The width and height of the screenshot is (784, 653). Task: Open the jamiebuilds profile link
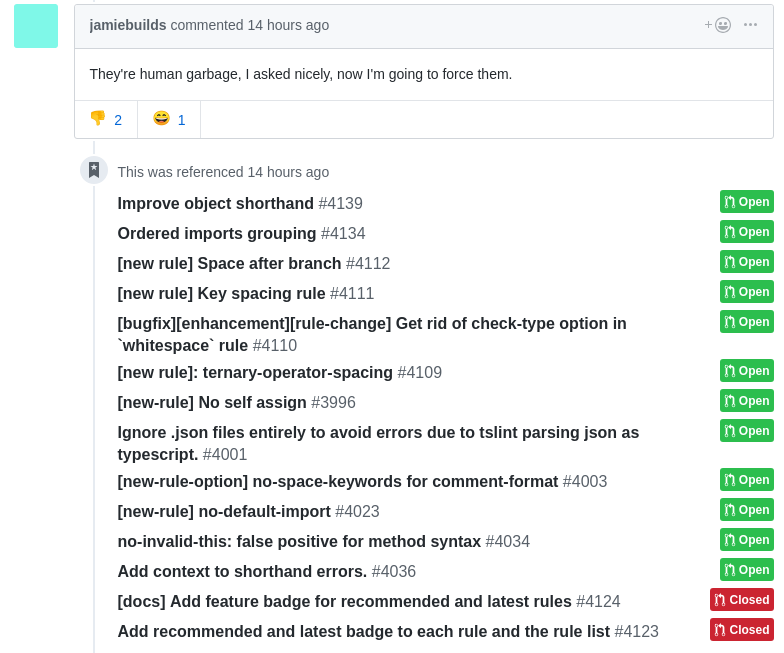128,25
